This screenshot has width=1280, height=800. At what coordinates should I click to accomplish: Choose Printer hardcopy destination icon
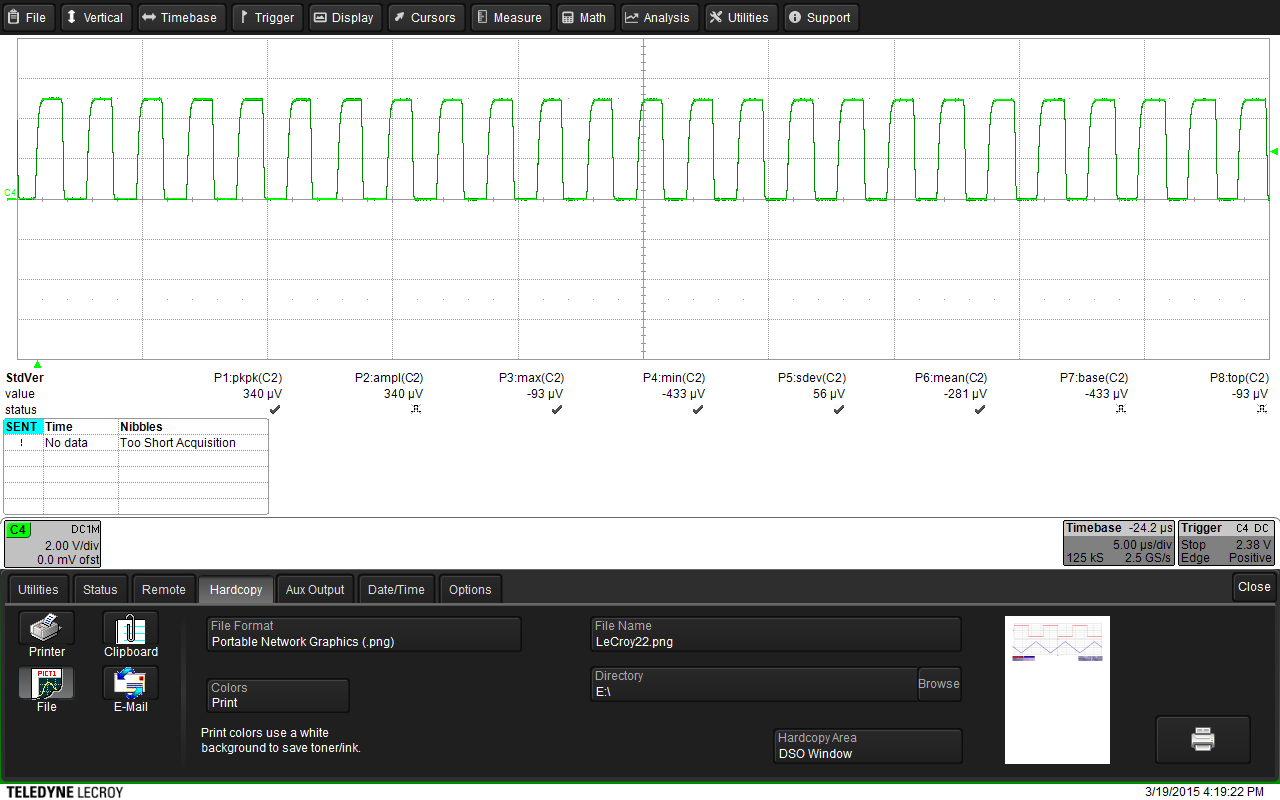click(x=47, y=635)
